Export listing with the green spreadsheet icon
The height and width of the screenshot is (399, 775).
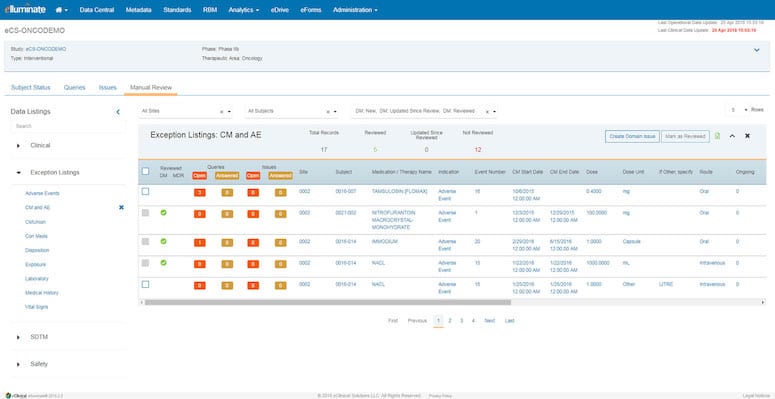point(718,136)
